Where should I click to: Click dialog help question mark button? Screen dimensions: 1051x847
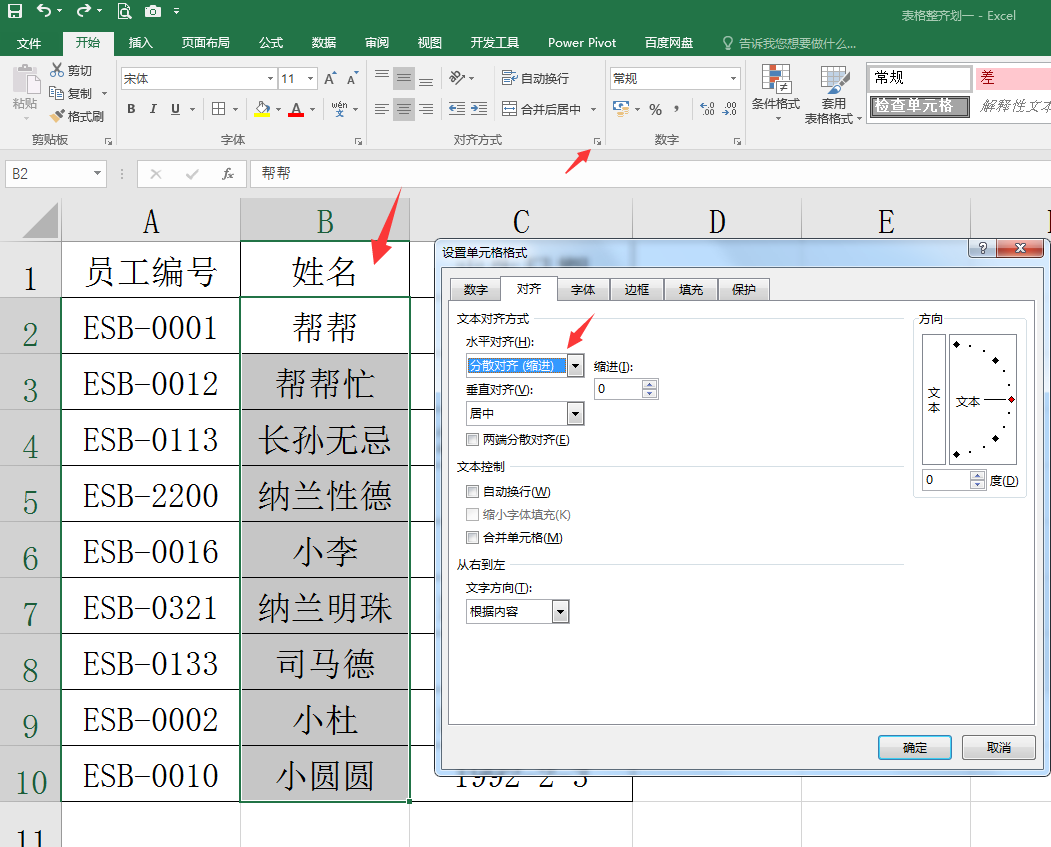point(983,249)
